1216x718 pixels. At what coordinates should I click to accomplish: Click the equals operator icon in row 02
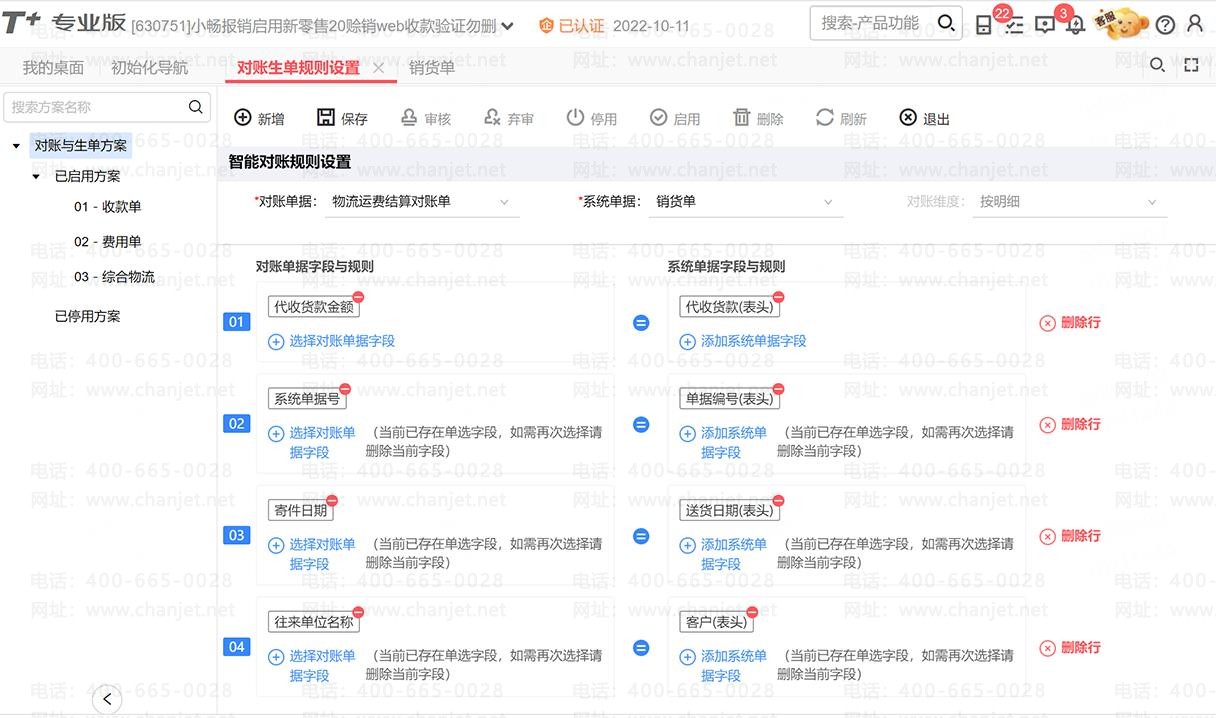click(x=641, y=425)
